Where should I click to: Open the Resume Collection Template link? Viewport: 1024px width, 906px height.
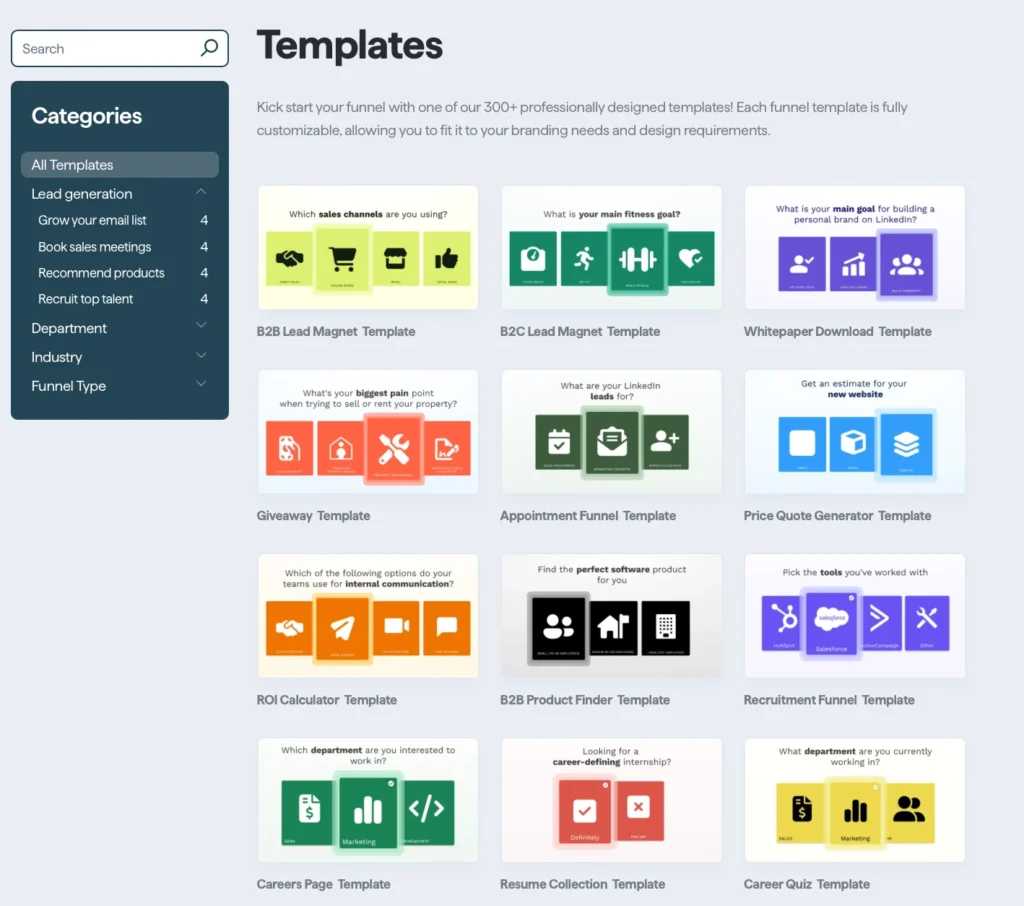583,884
